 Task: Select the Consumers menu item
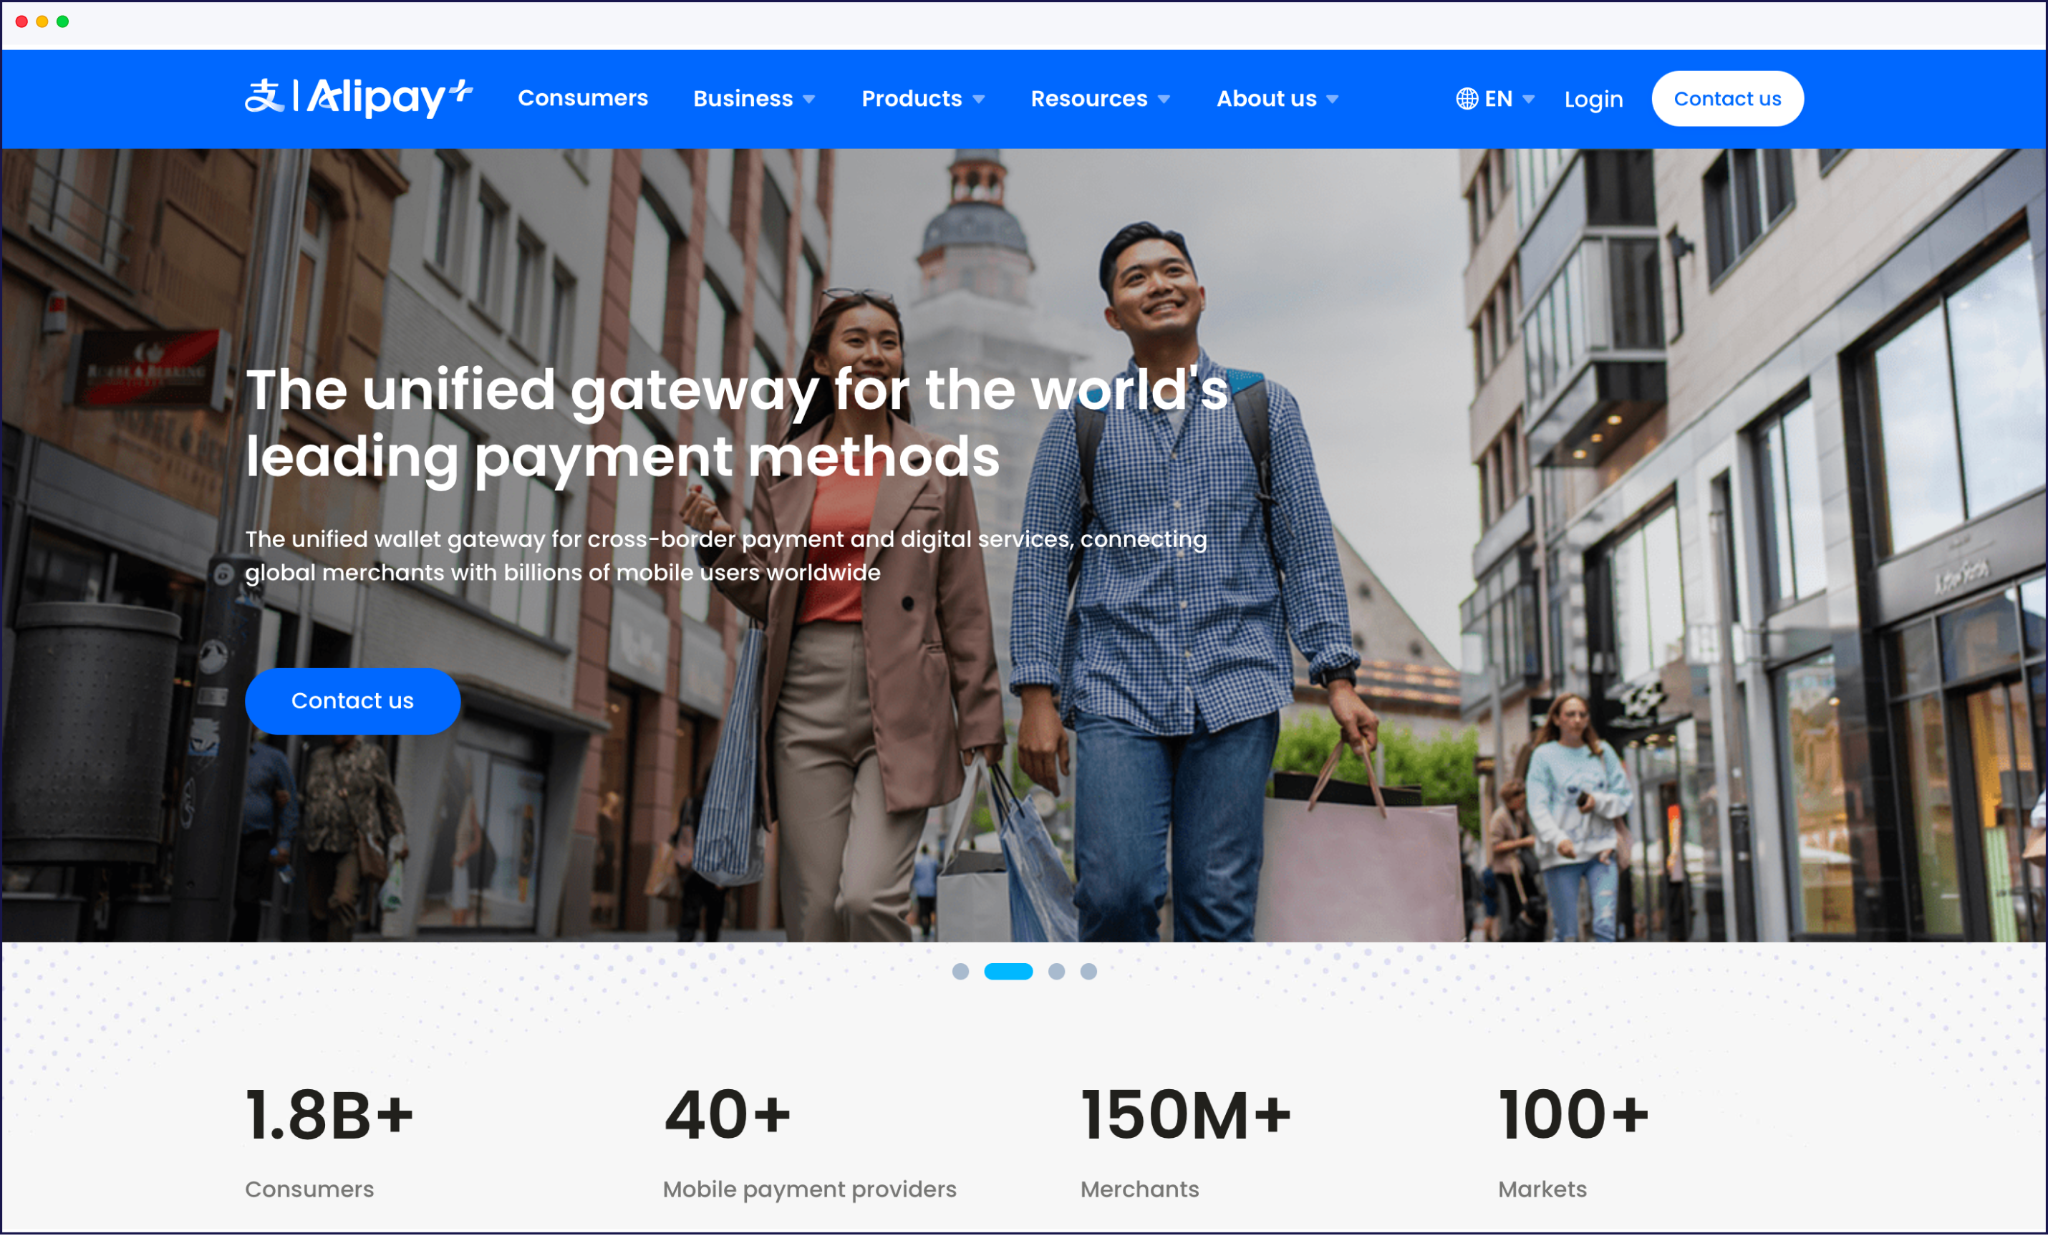pyautogui.click(x=583, y=98)
